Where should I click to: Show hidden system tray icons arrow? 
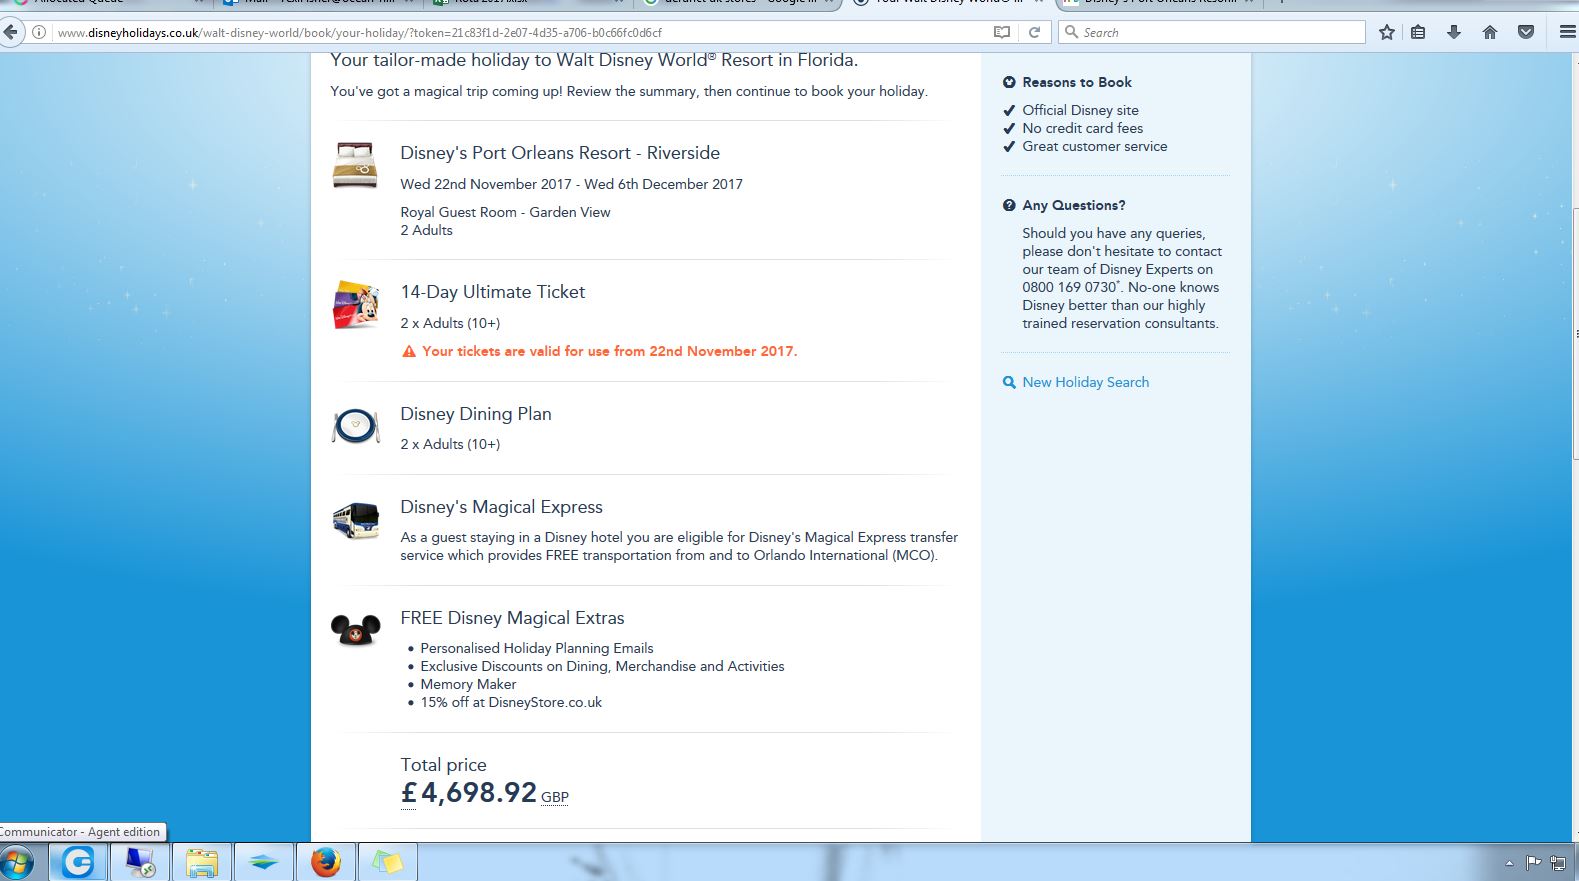point(1509,863)
